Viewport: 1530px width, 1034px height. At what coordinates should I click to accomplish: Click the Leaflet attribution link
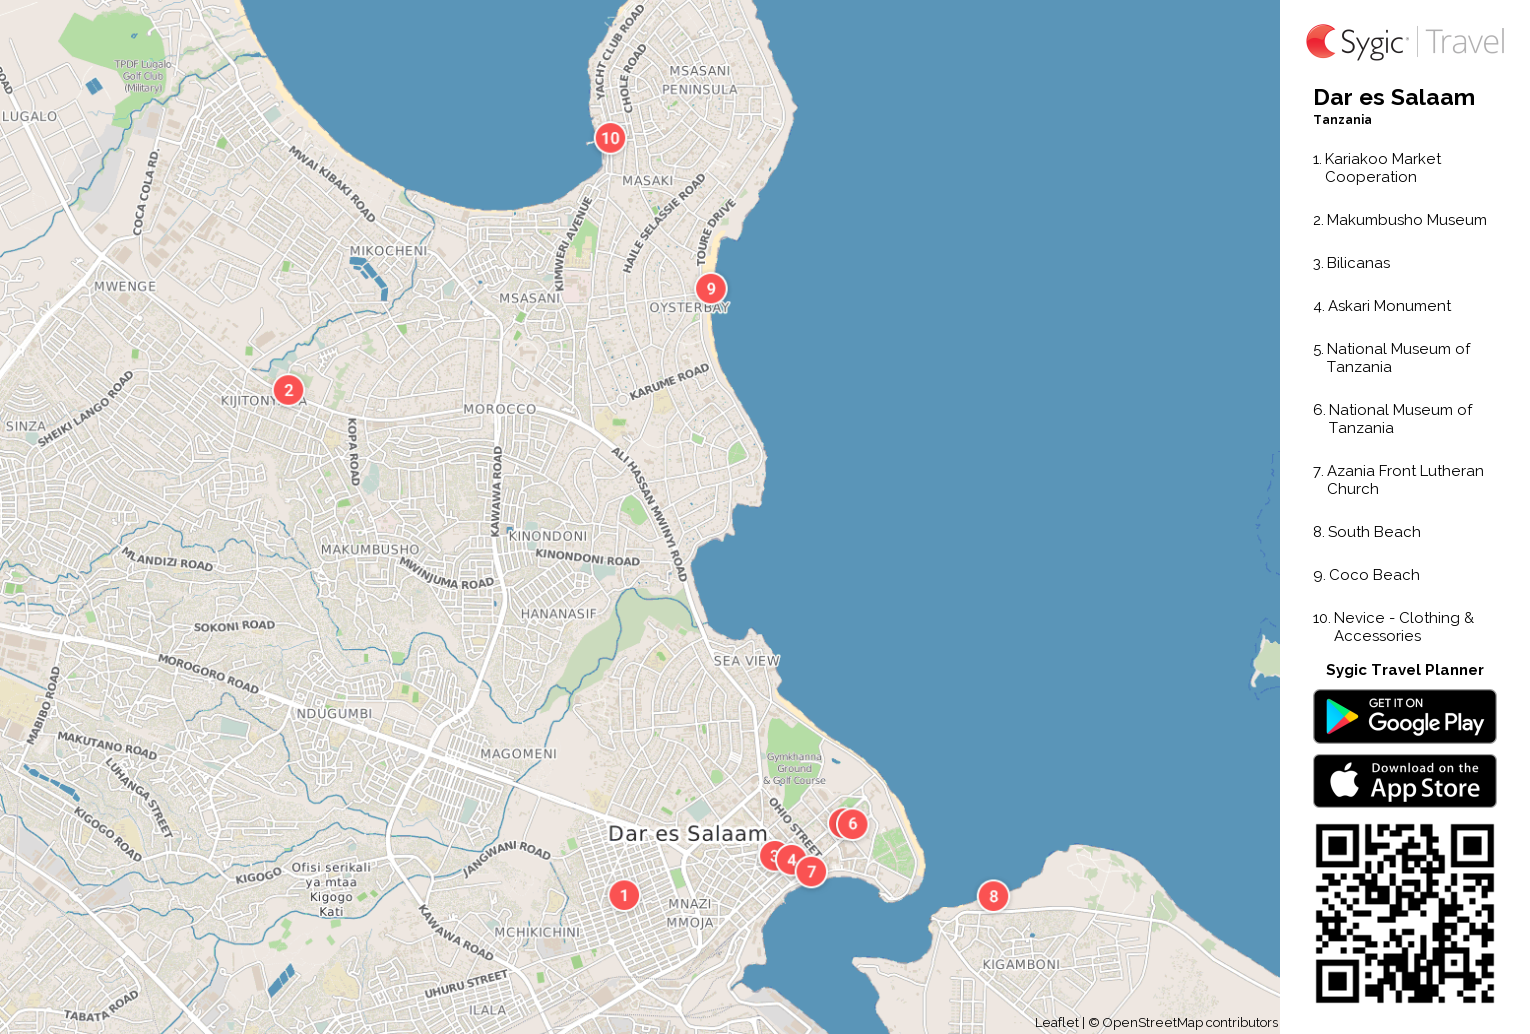point(1057,1022)
